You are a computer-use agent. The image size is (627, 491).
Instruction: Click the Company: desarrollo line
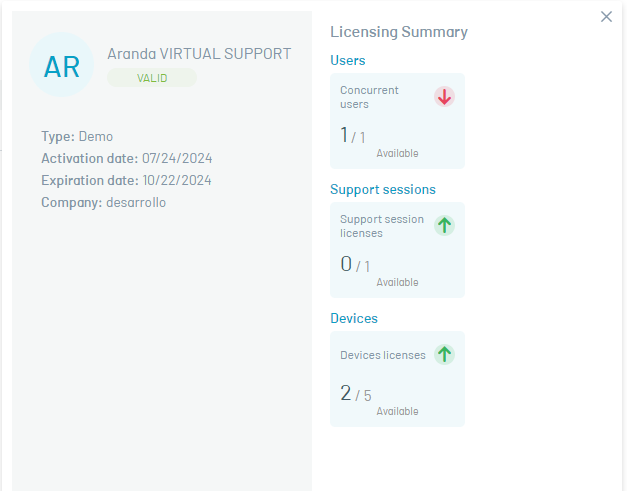click(x=104, y=202)
